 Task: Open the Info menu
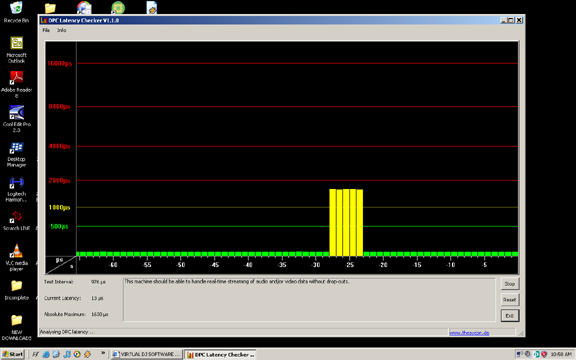tap(61, 30)
